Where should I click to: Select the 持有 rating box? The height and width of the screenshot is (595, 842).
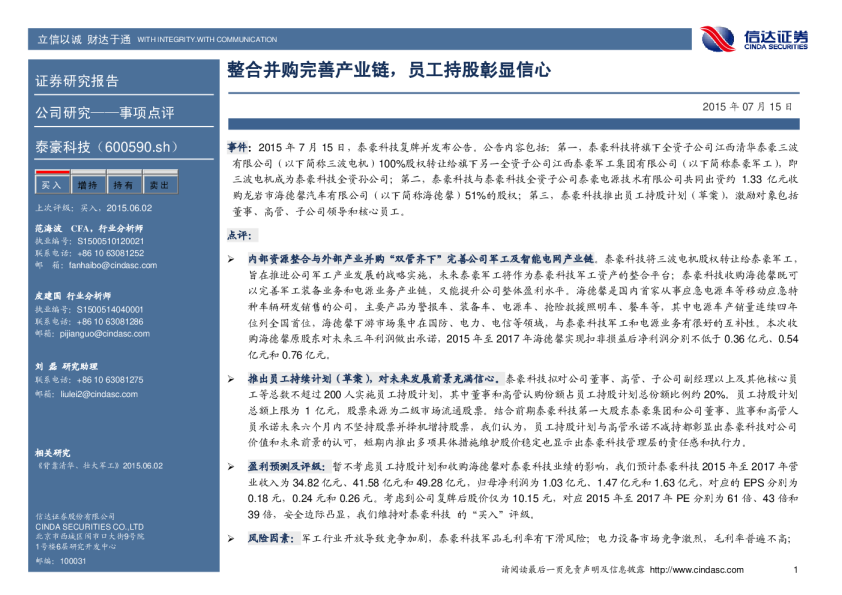click(122, 185)
